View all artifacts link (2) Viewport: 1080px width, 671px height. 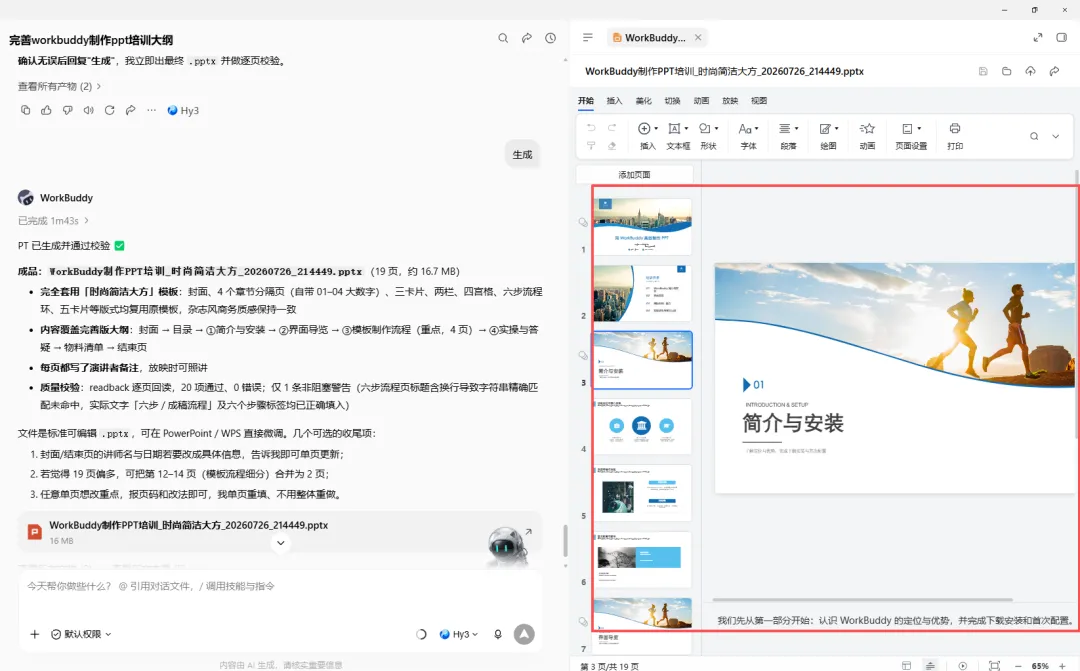click(59, 86)
